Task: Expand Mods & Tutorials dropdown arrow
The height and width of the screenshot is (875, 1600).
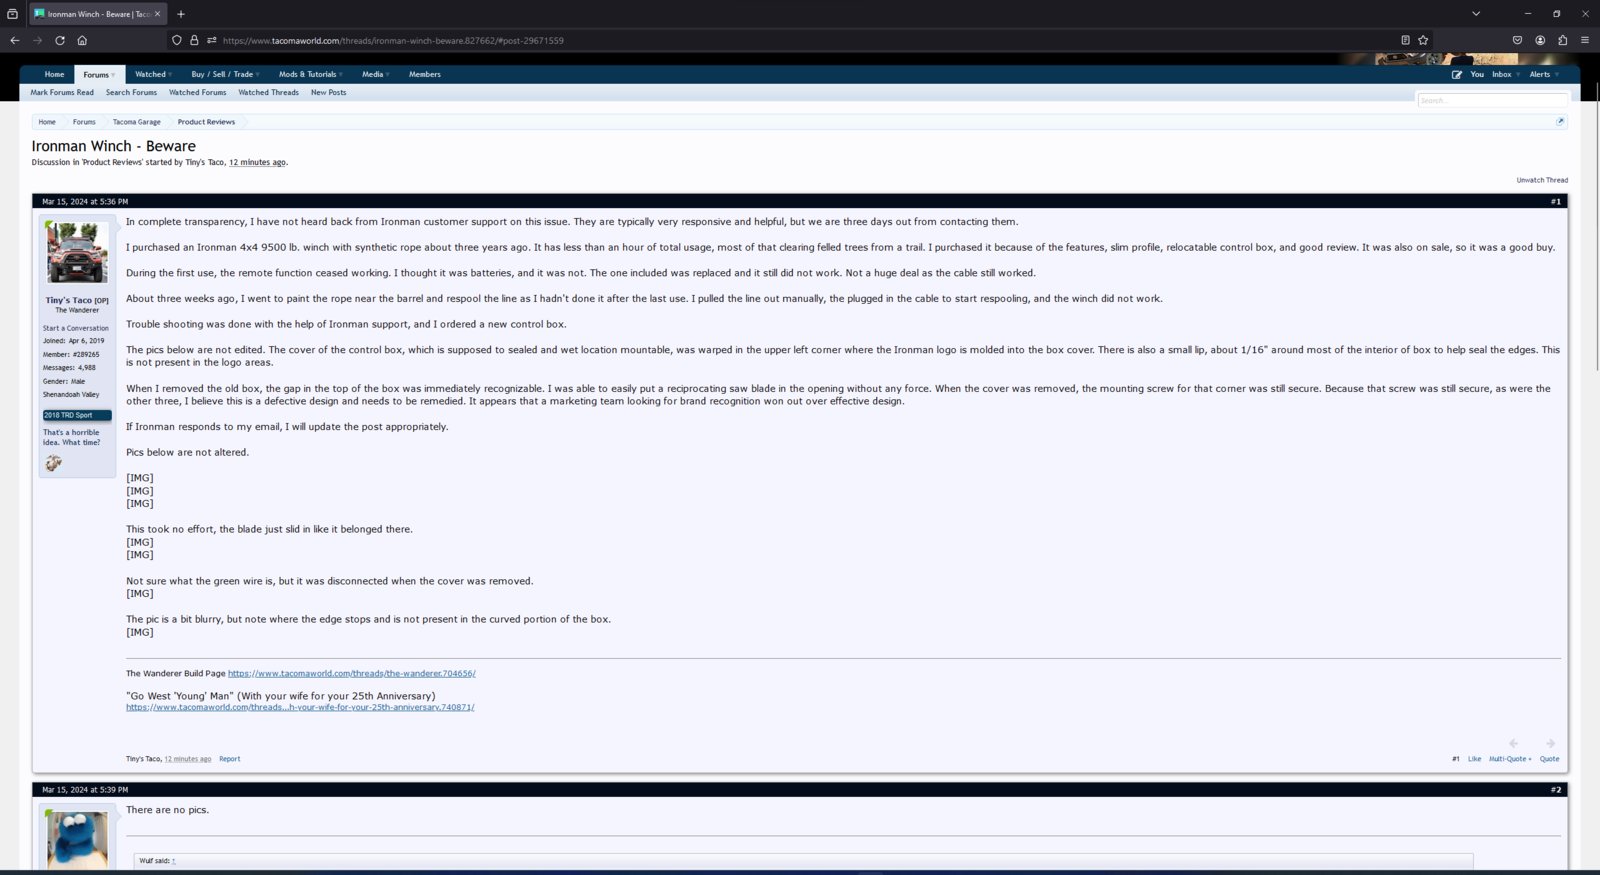Action: tap(340, 75)
